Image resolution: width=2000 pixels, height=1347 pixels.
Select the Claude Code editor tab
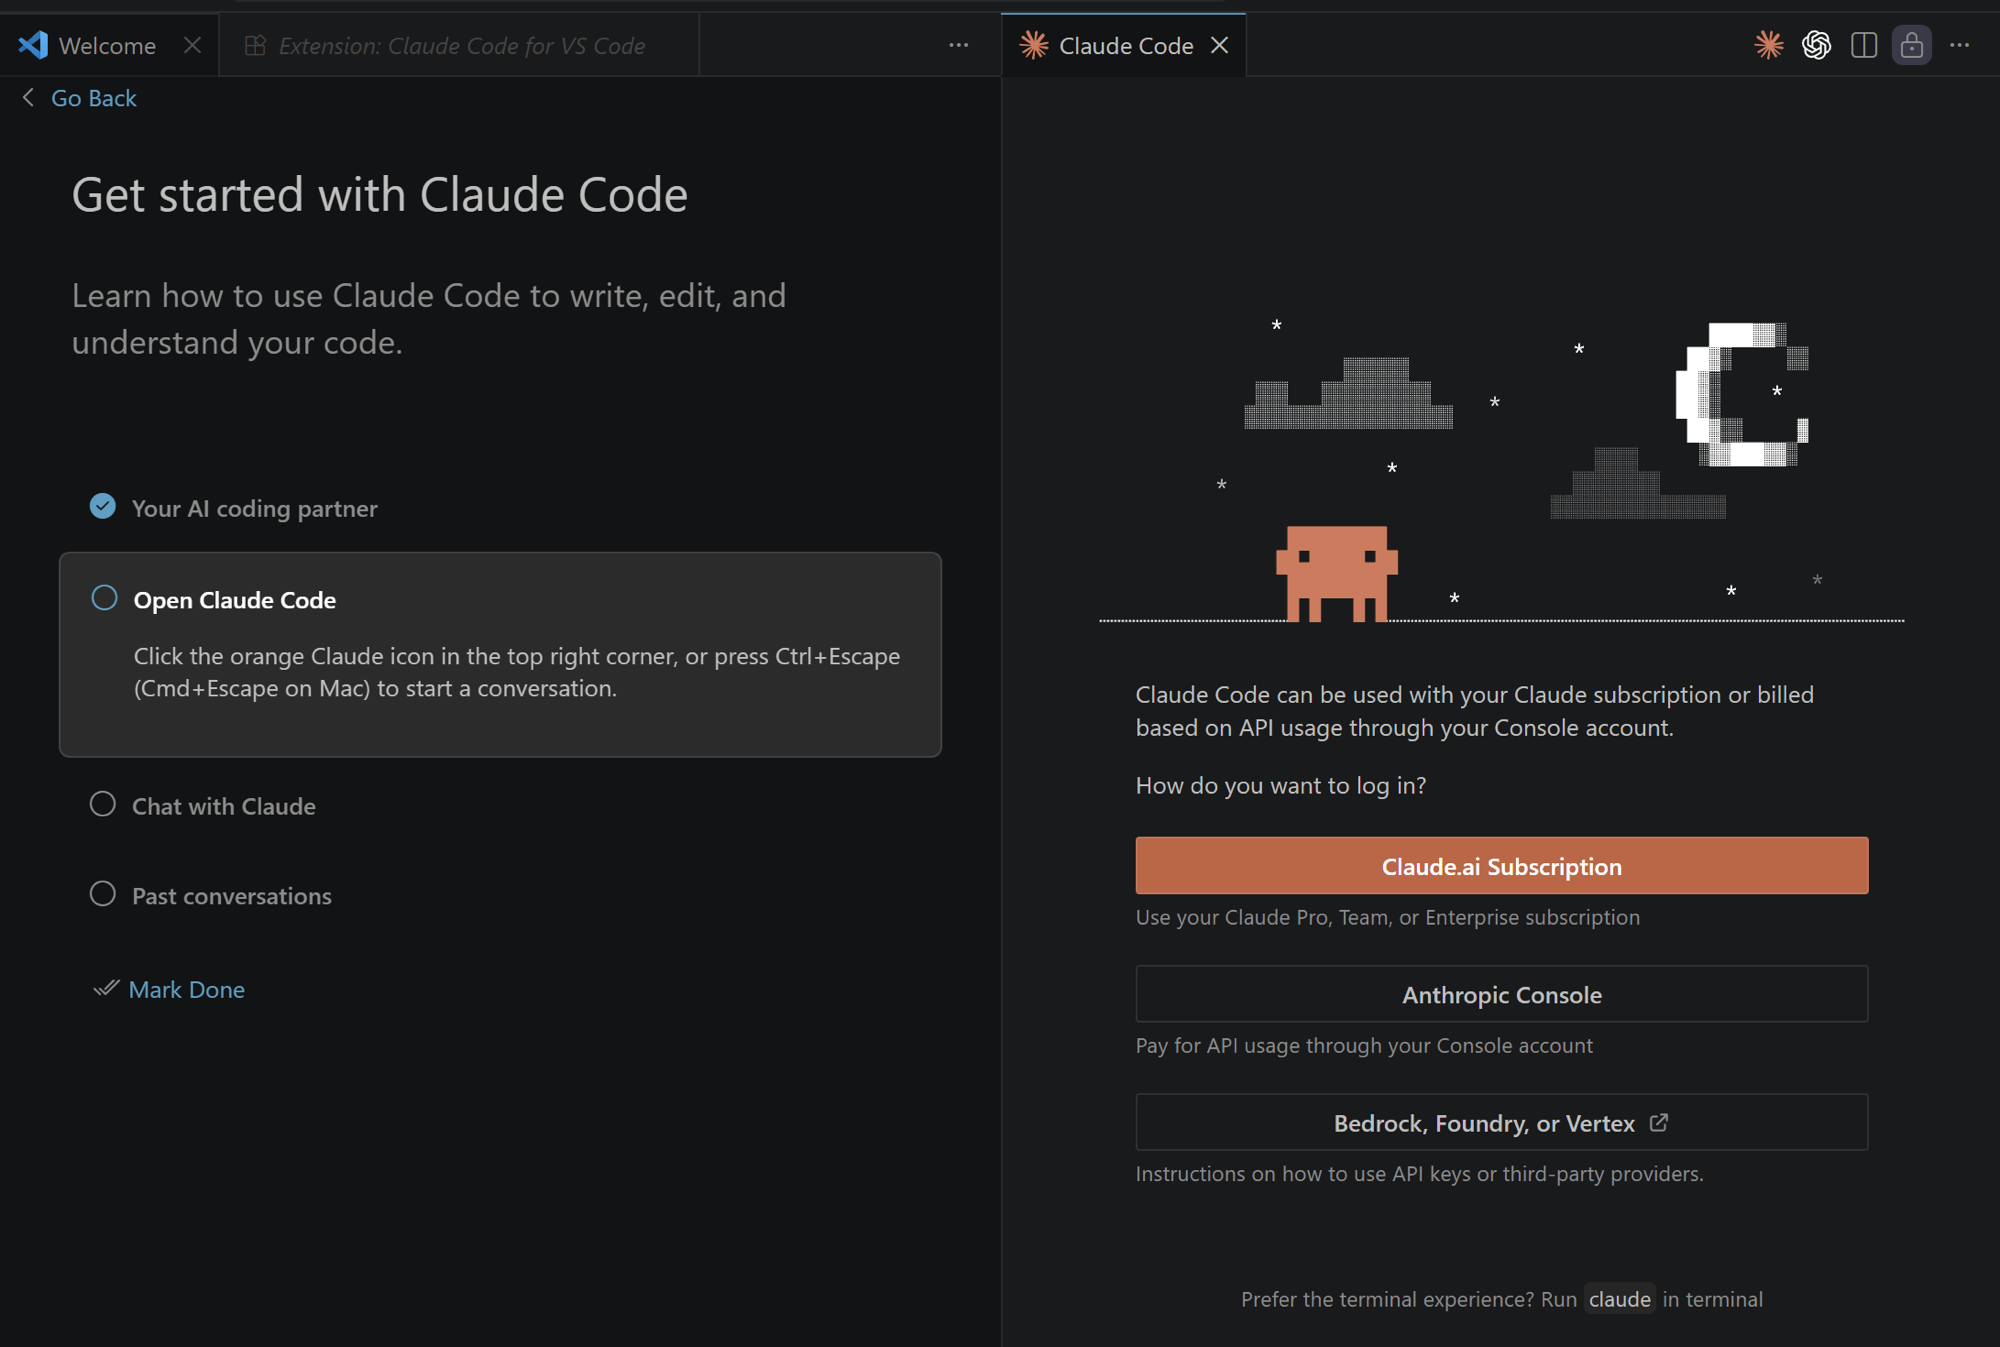pos(1126,45)
